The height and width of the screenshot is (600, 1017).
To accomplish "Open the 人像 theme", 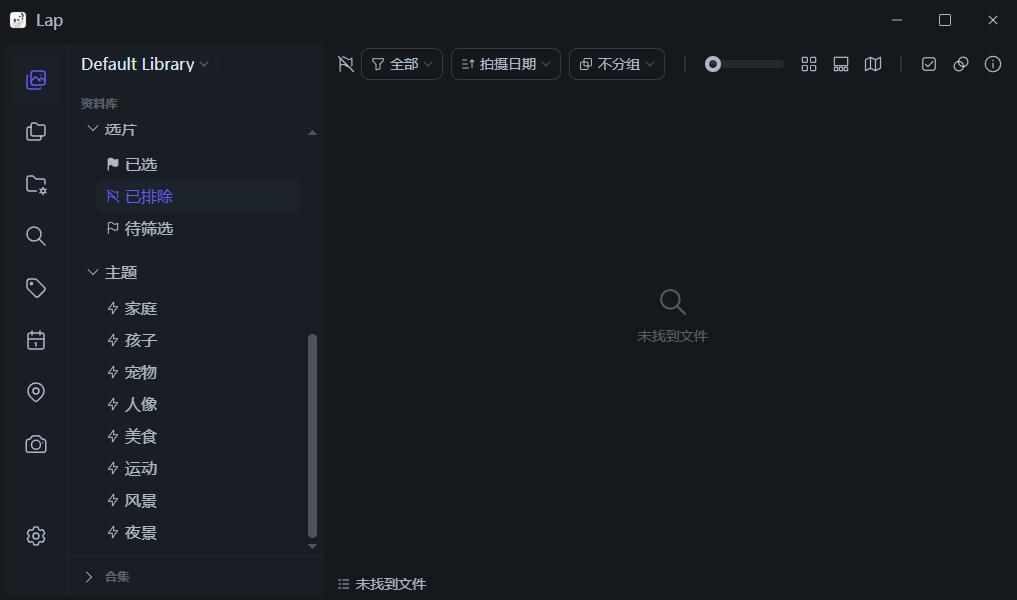I will click(198, 405).
